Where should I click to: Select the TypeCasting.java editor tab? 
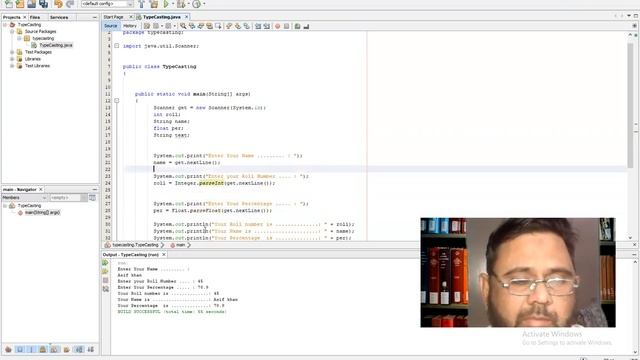coord(162,17)
